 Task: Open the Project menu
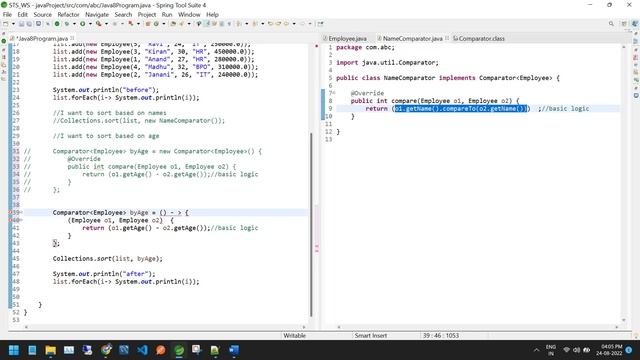[147, 14]
